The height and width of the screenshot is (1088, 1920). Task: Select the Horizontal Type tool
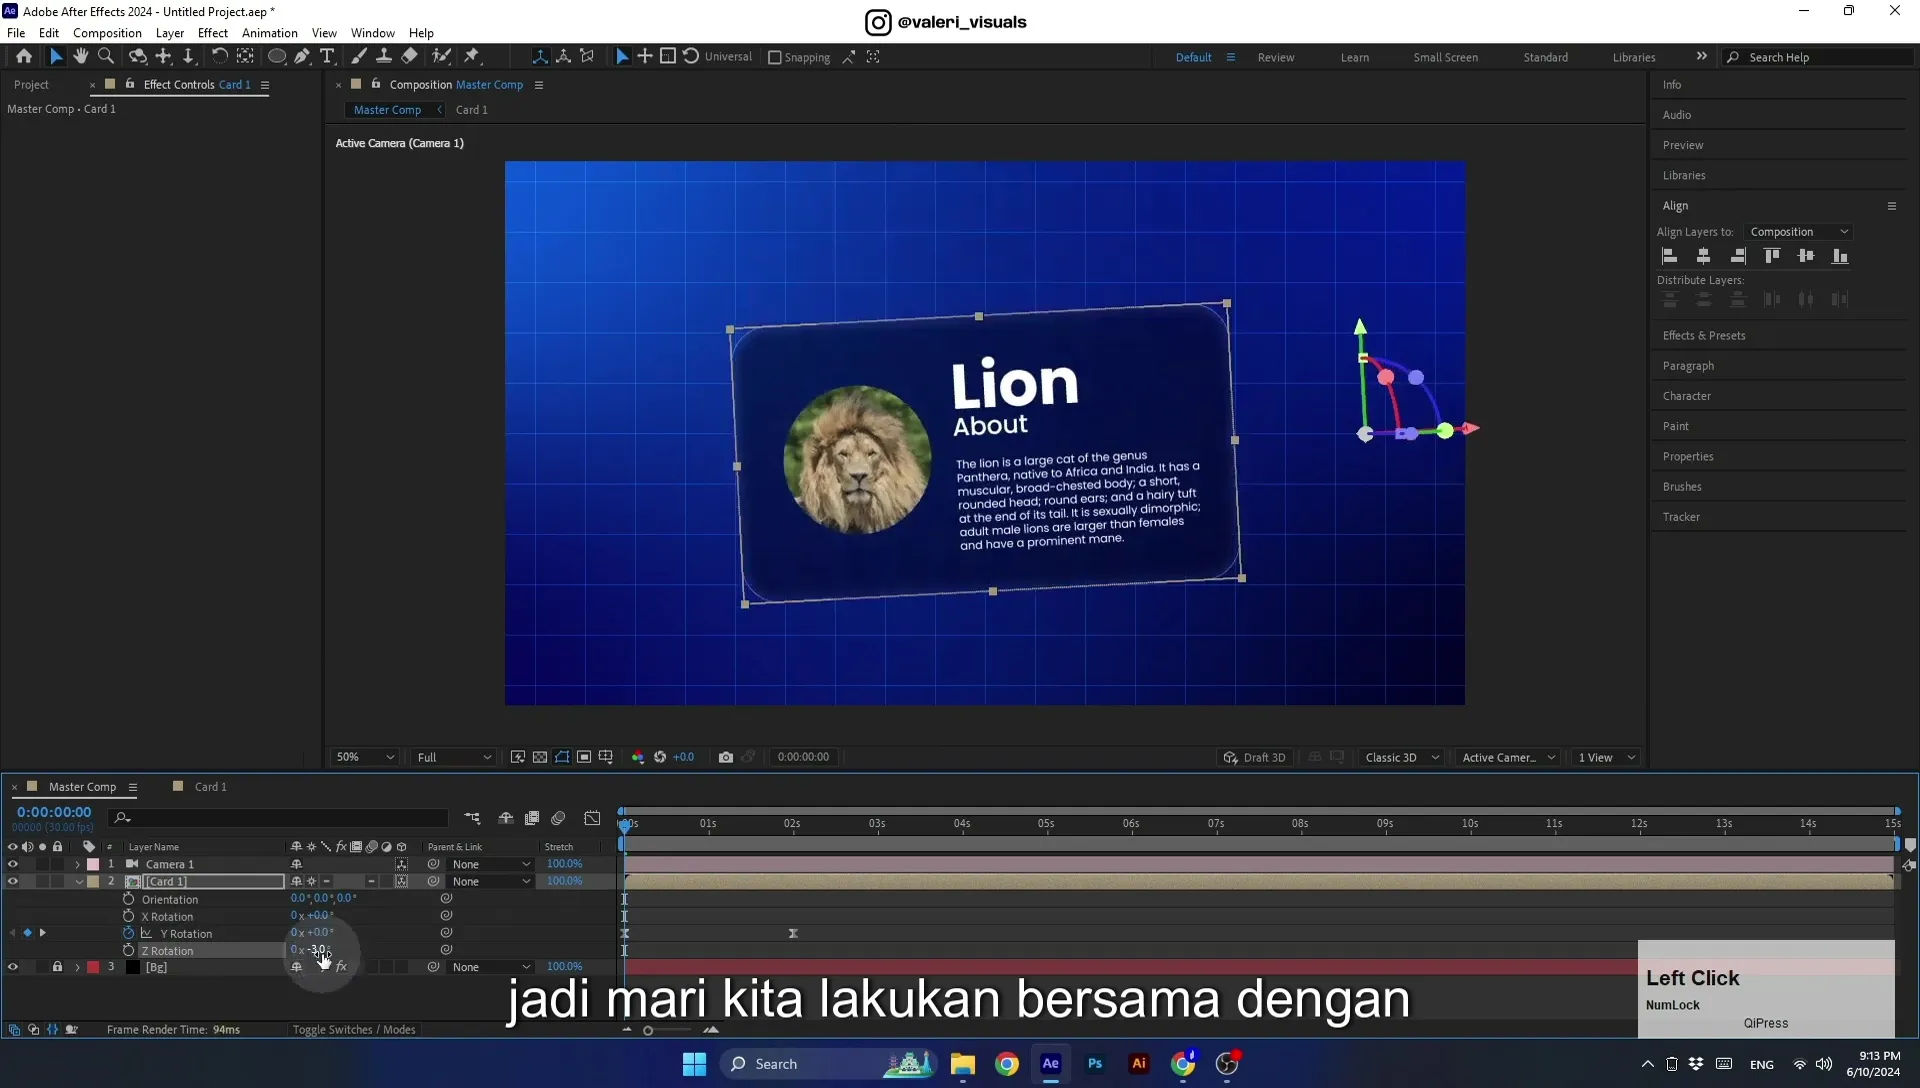pyautogui.click(x=327, y=57)
